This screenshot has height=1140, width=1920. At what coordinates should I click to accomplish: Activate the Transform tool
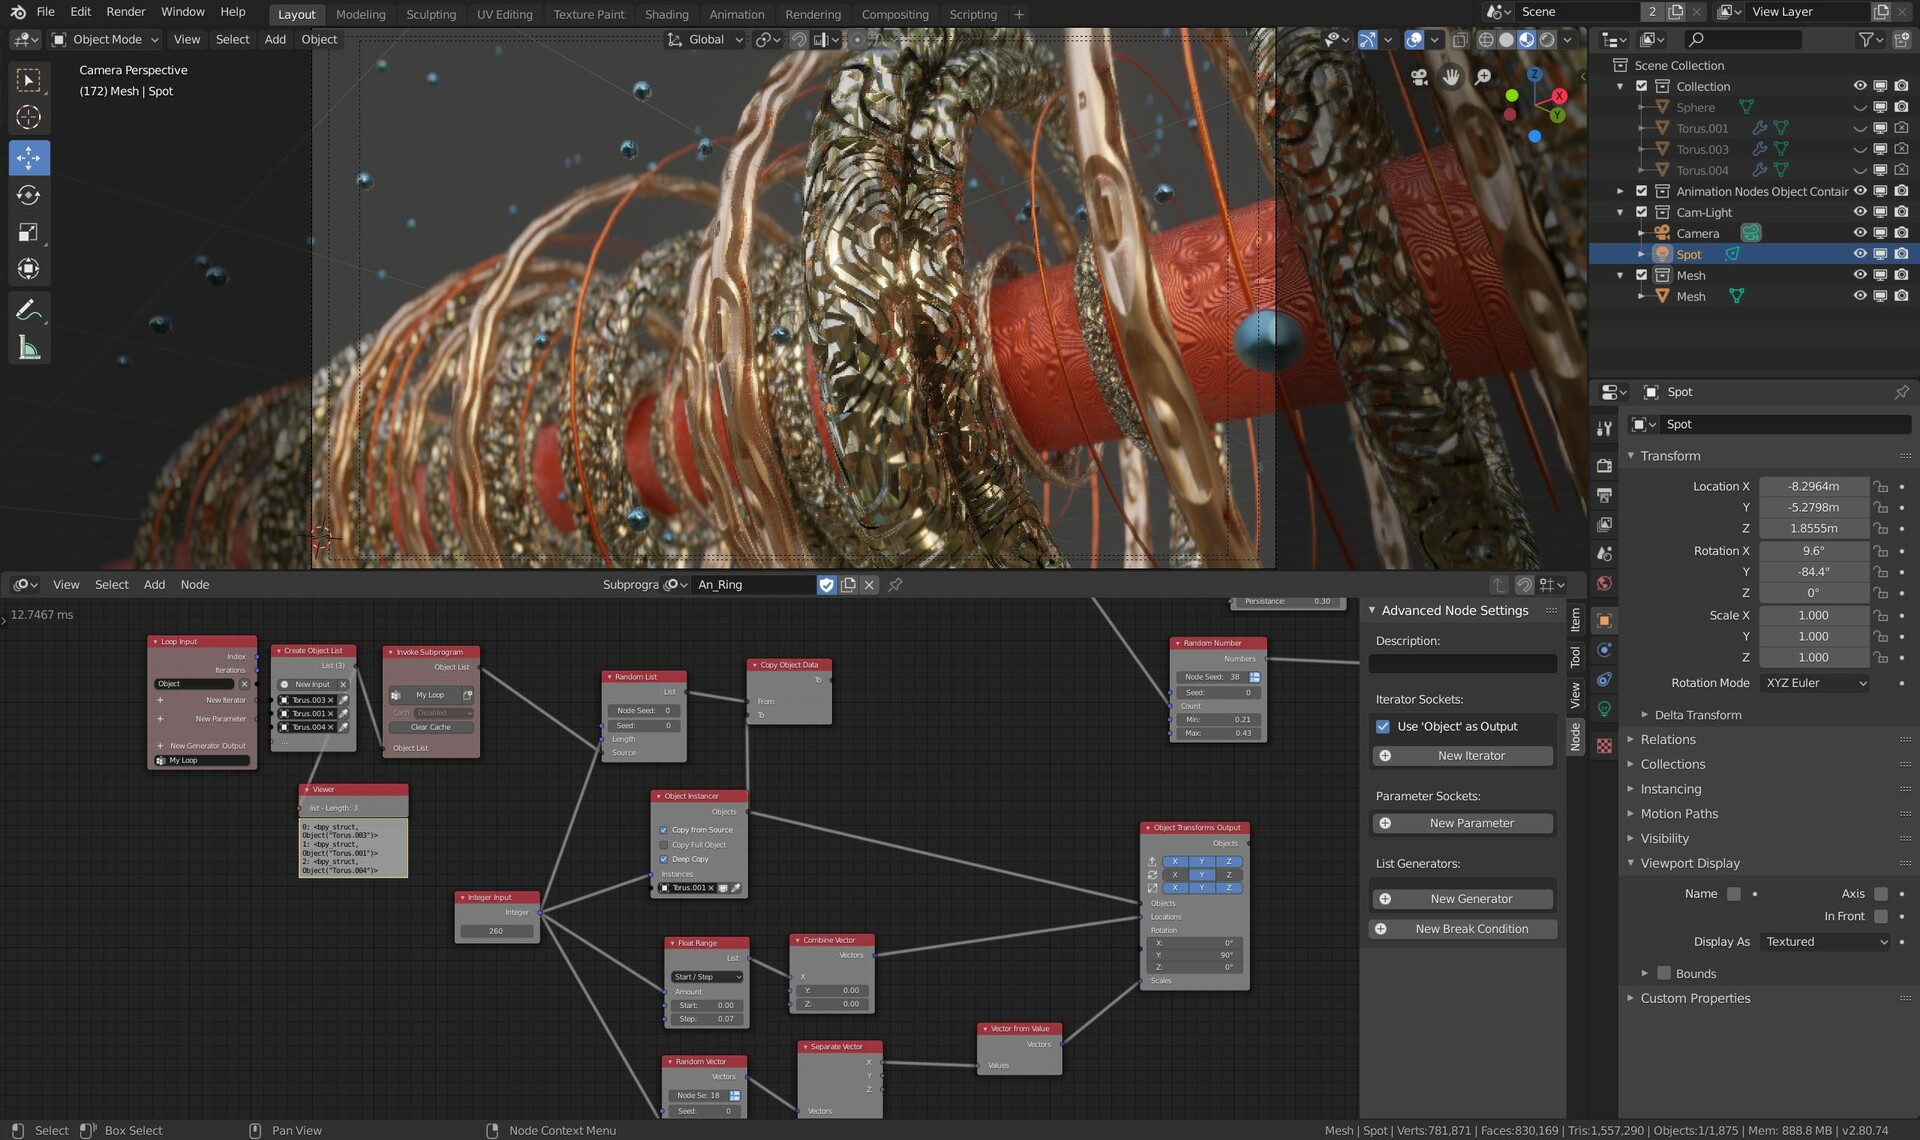point(28,269)
